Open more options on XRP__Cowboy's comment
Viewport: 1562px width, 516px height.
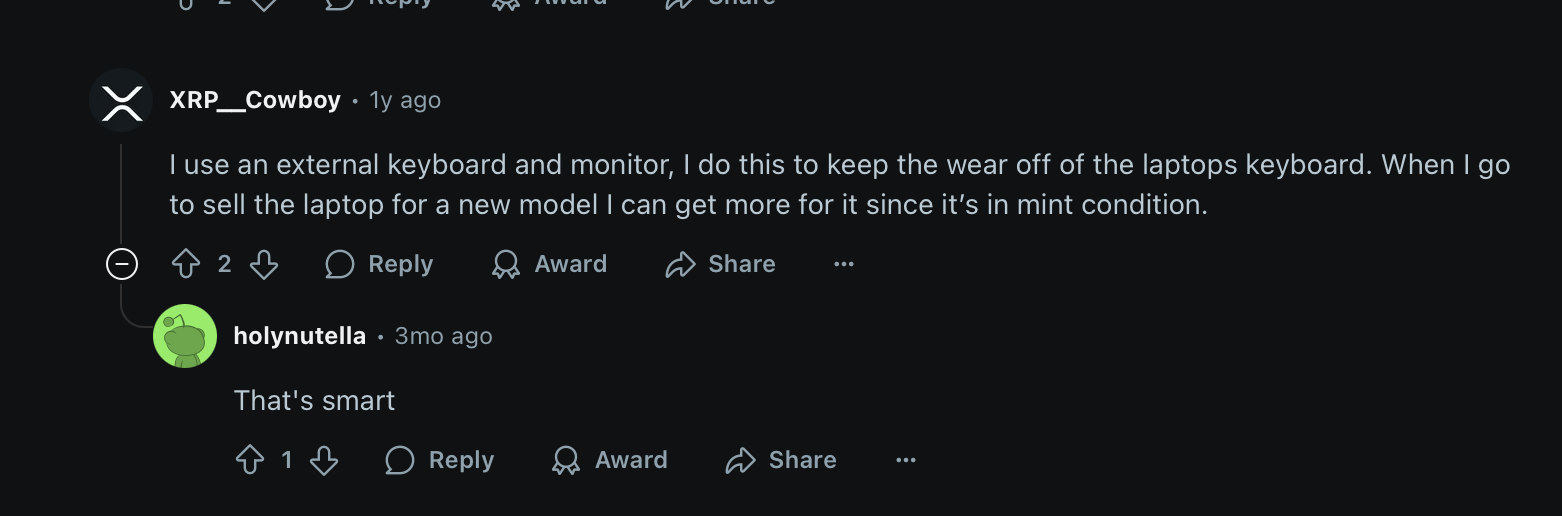(x=844, y=264)
